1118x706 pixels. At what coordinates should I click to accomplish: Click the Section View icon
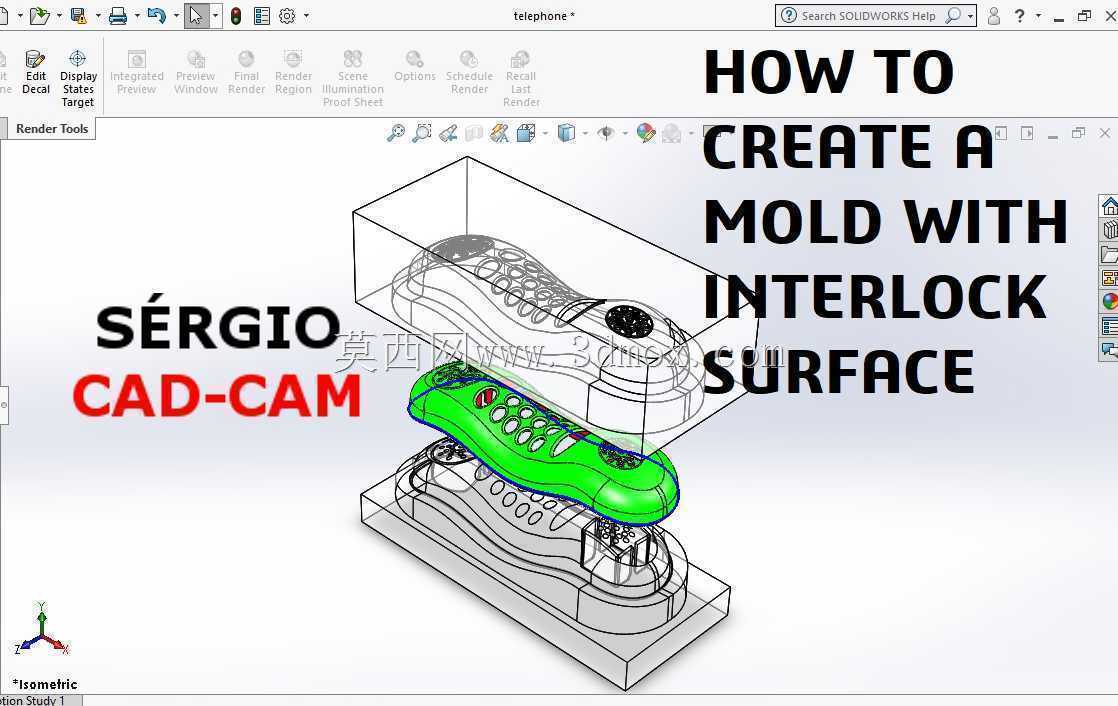point(474,133)
